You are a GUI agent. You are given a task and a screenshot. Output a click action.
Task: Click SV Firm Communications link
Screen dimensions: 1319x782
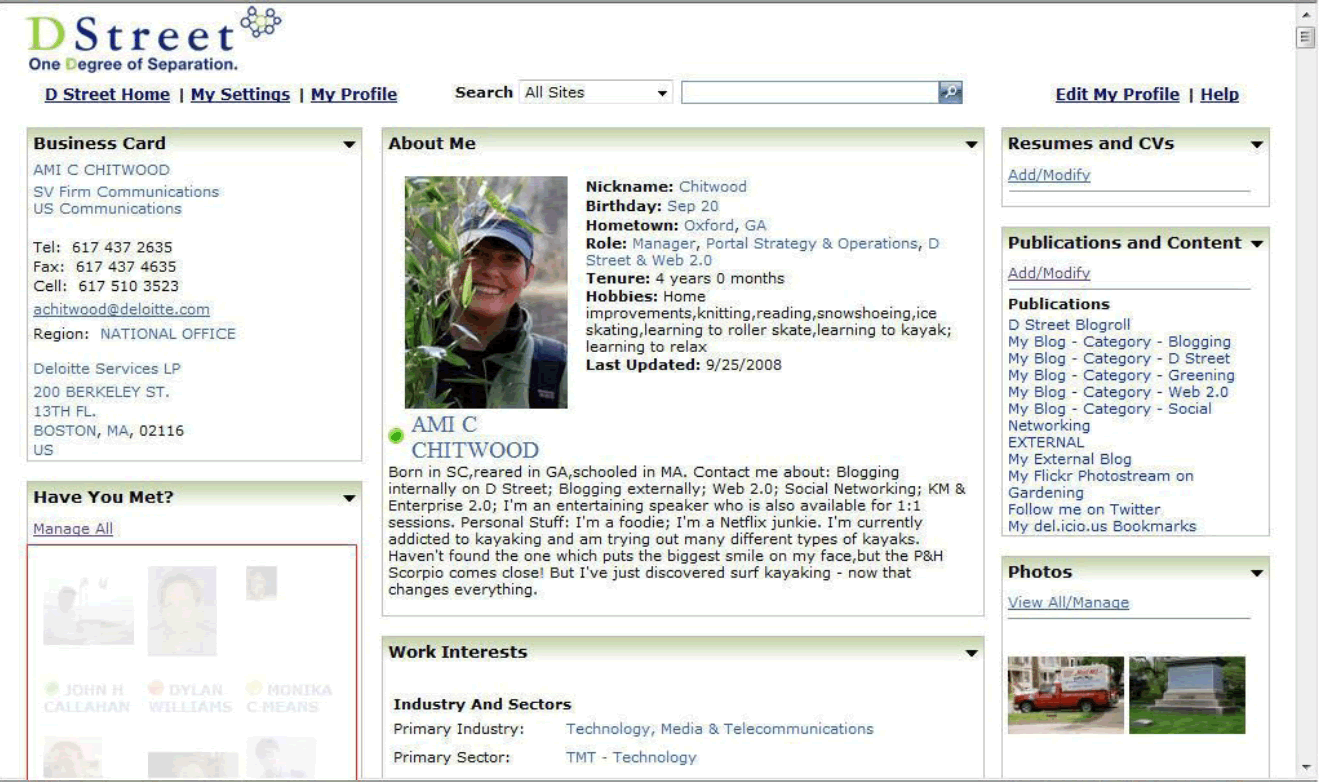coord(126,192)
